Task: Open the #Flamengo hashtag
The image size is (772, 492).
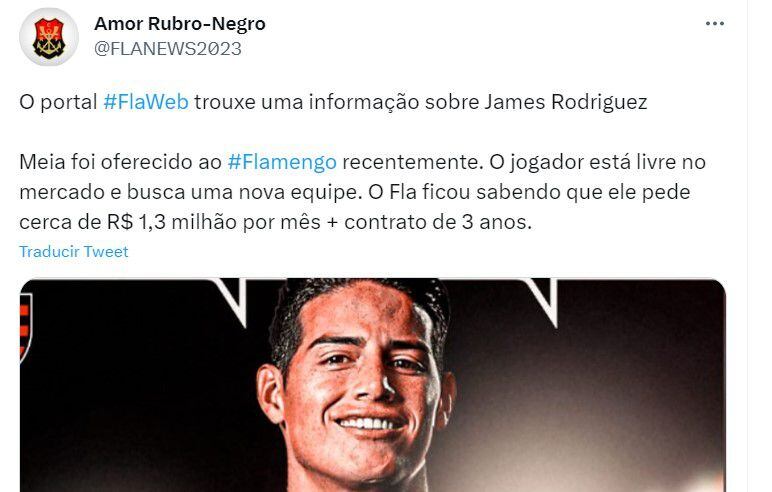Action: [282, 162]
